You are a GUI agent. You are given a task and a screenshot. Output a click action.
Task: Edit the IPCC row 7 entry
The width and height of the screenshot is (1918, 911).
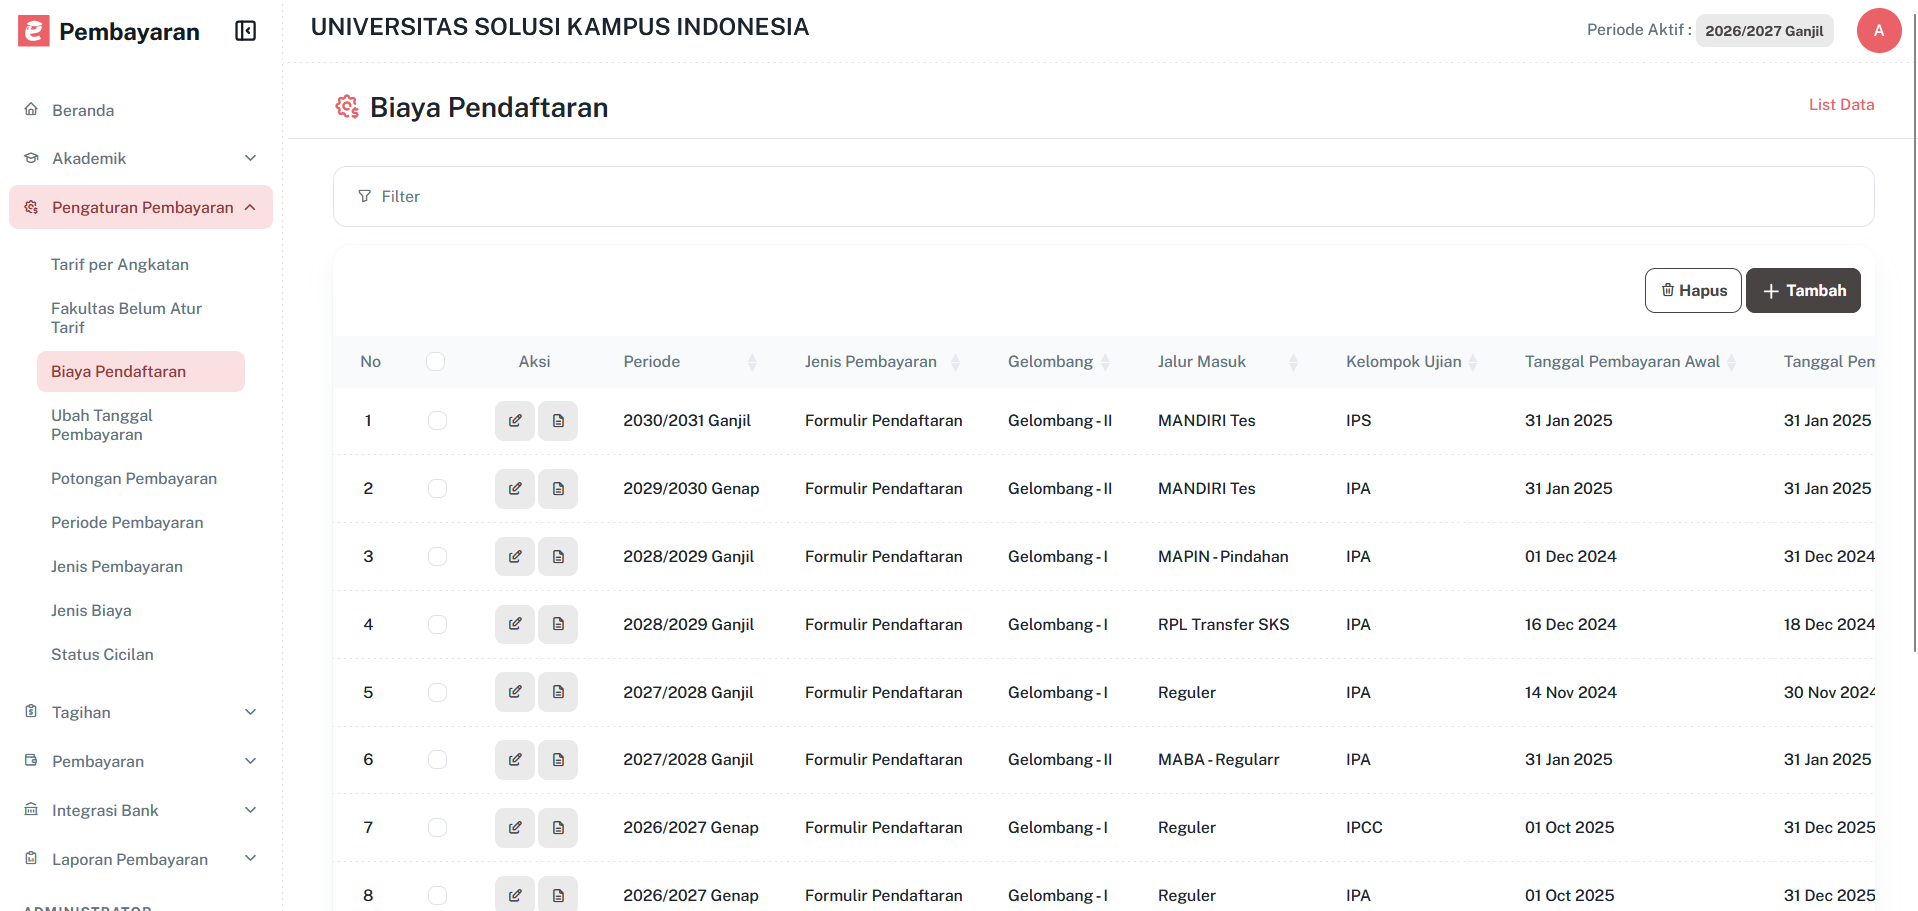click(515, 828)
